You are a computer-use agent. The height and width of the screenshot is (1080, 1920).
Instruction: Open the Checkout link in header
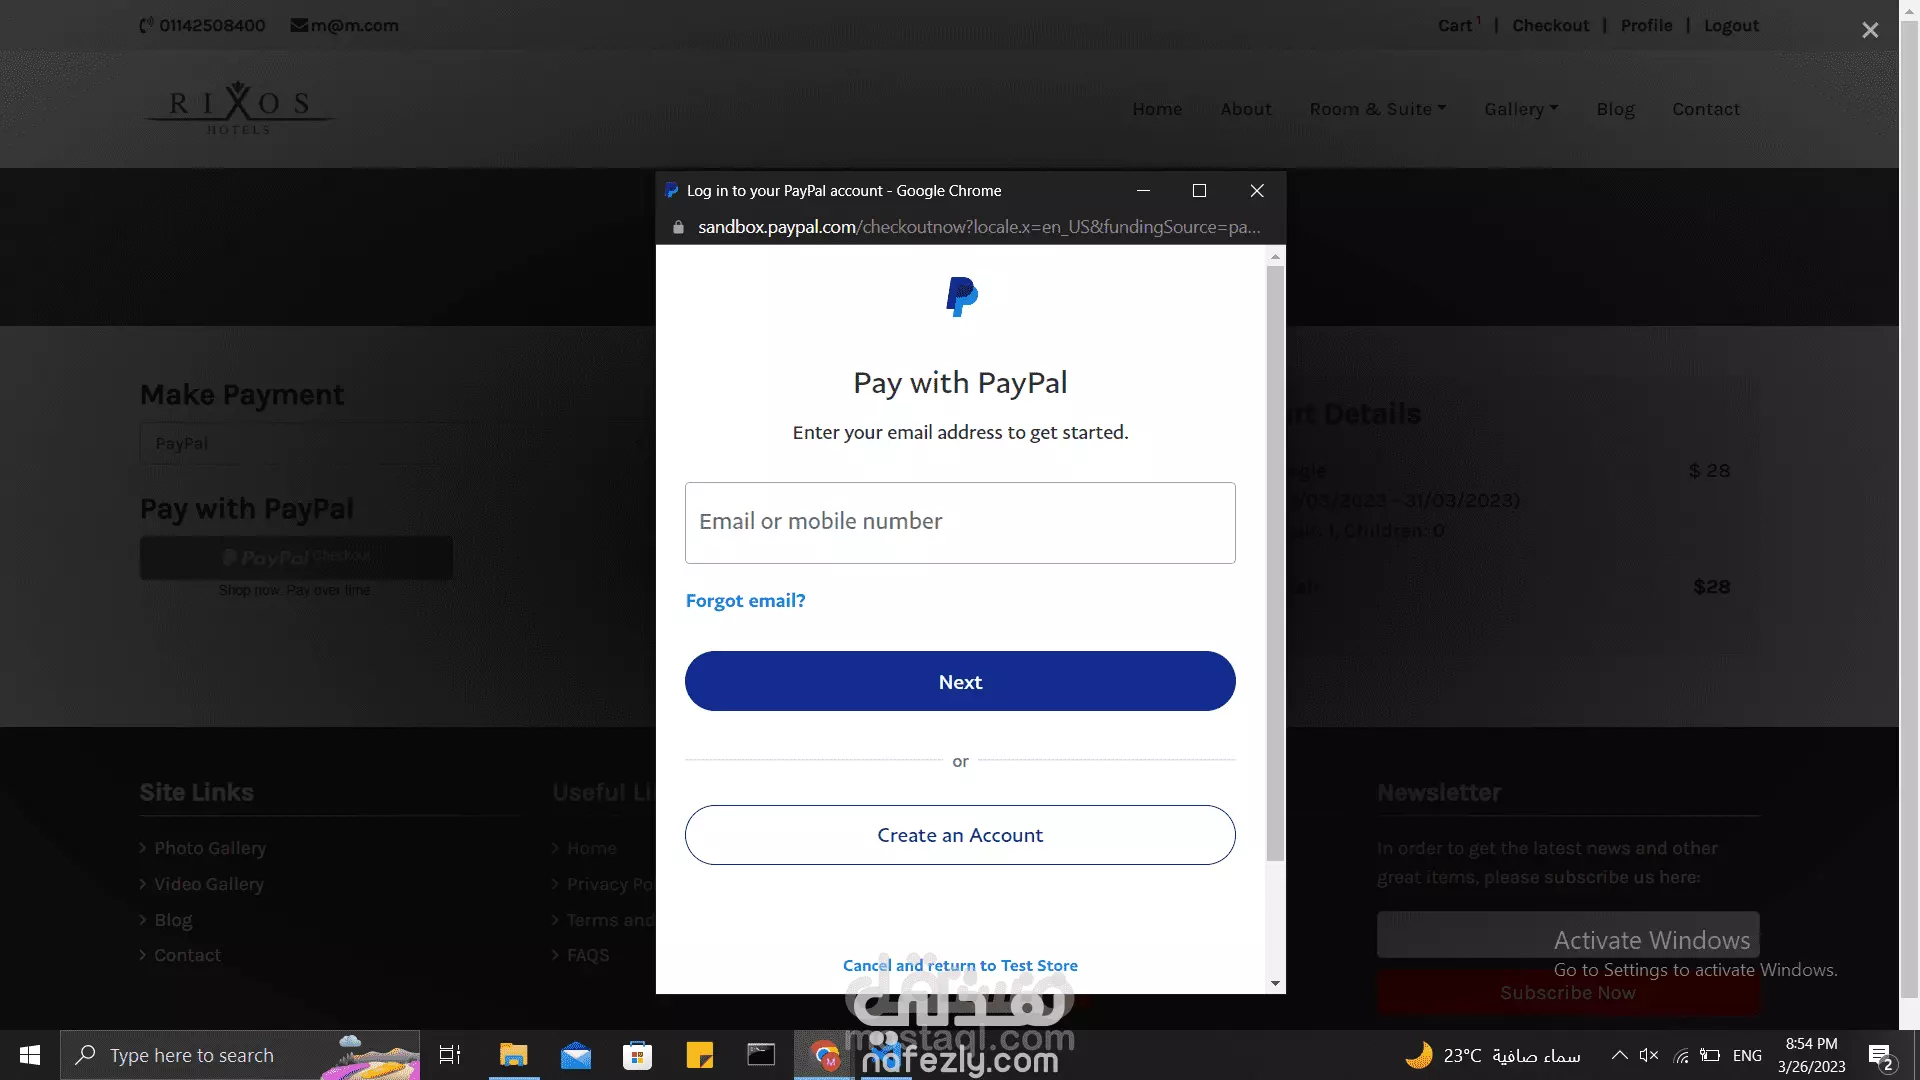(1550, 26)
